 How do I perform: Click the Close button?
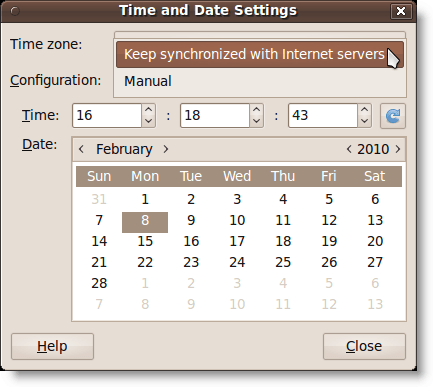tap(364, 346)
